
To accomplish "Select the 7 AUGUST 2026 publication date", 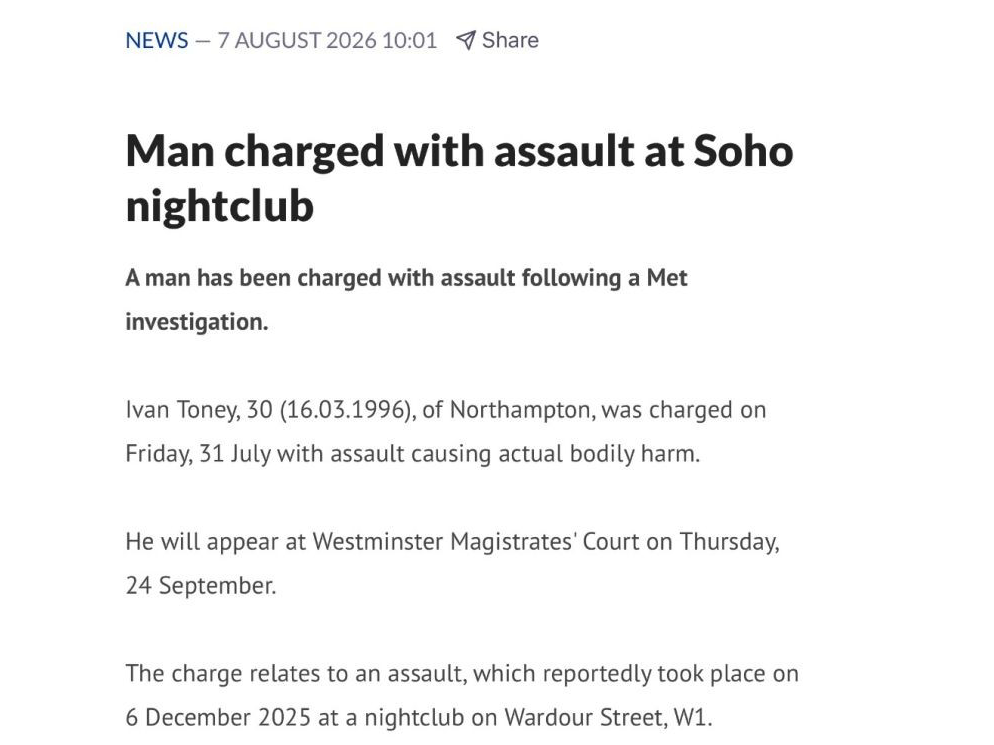I will click(x=297, y=41).
